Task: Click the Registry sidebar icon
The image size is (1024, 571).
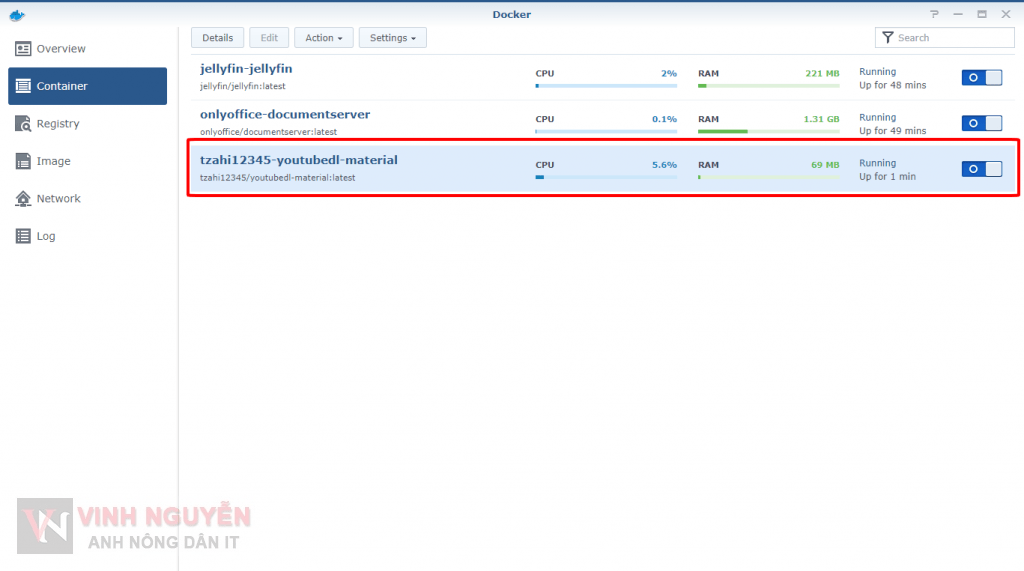Action: pyautogui.click(x=23, y=124)
